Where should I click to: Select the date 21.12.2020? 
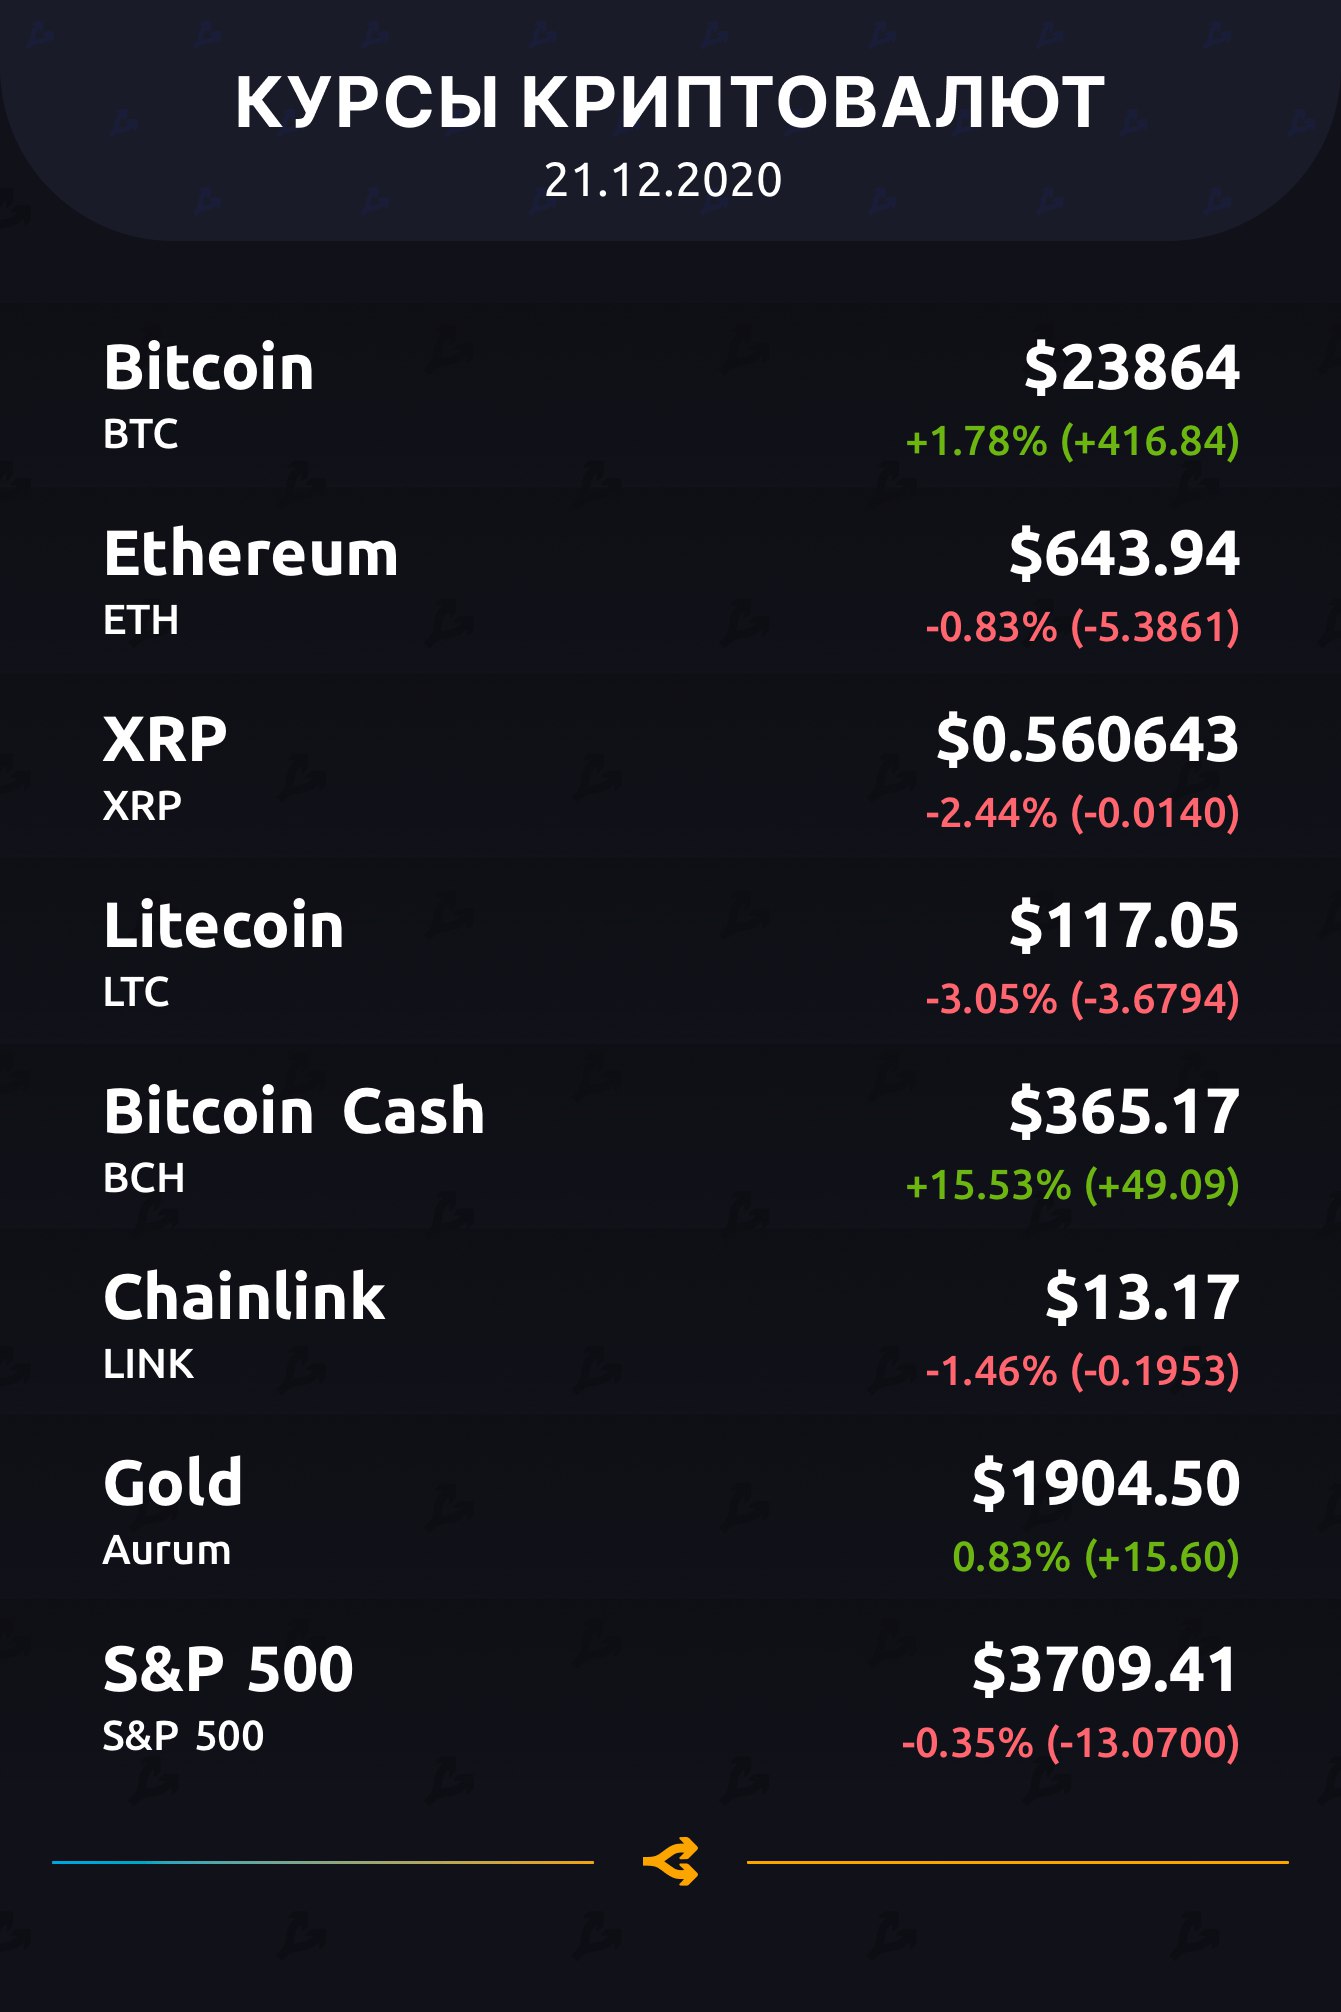coord(663,181)
